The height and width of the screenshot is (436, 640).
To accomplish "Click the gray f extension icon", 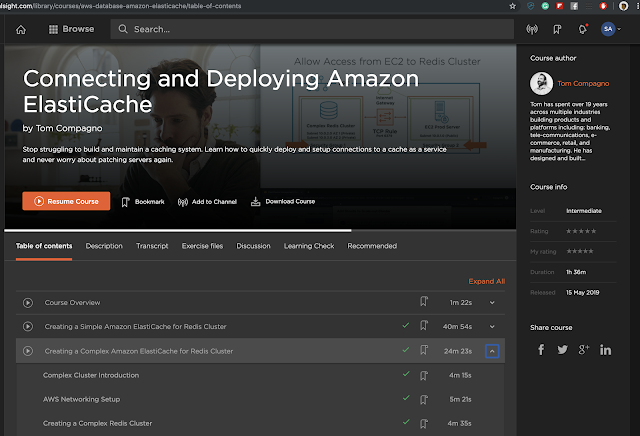I will (574, 6).
